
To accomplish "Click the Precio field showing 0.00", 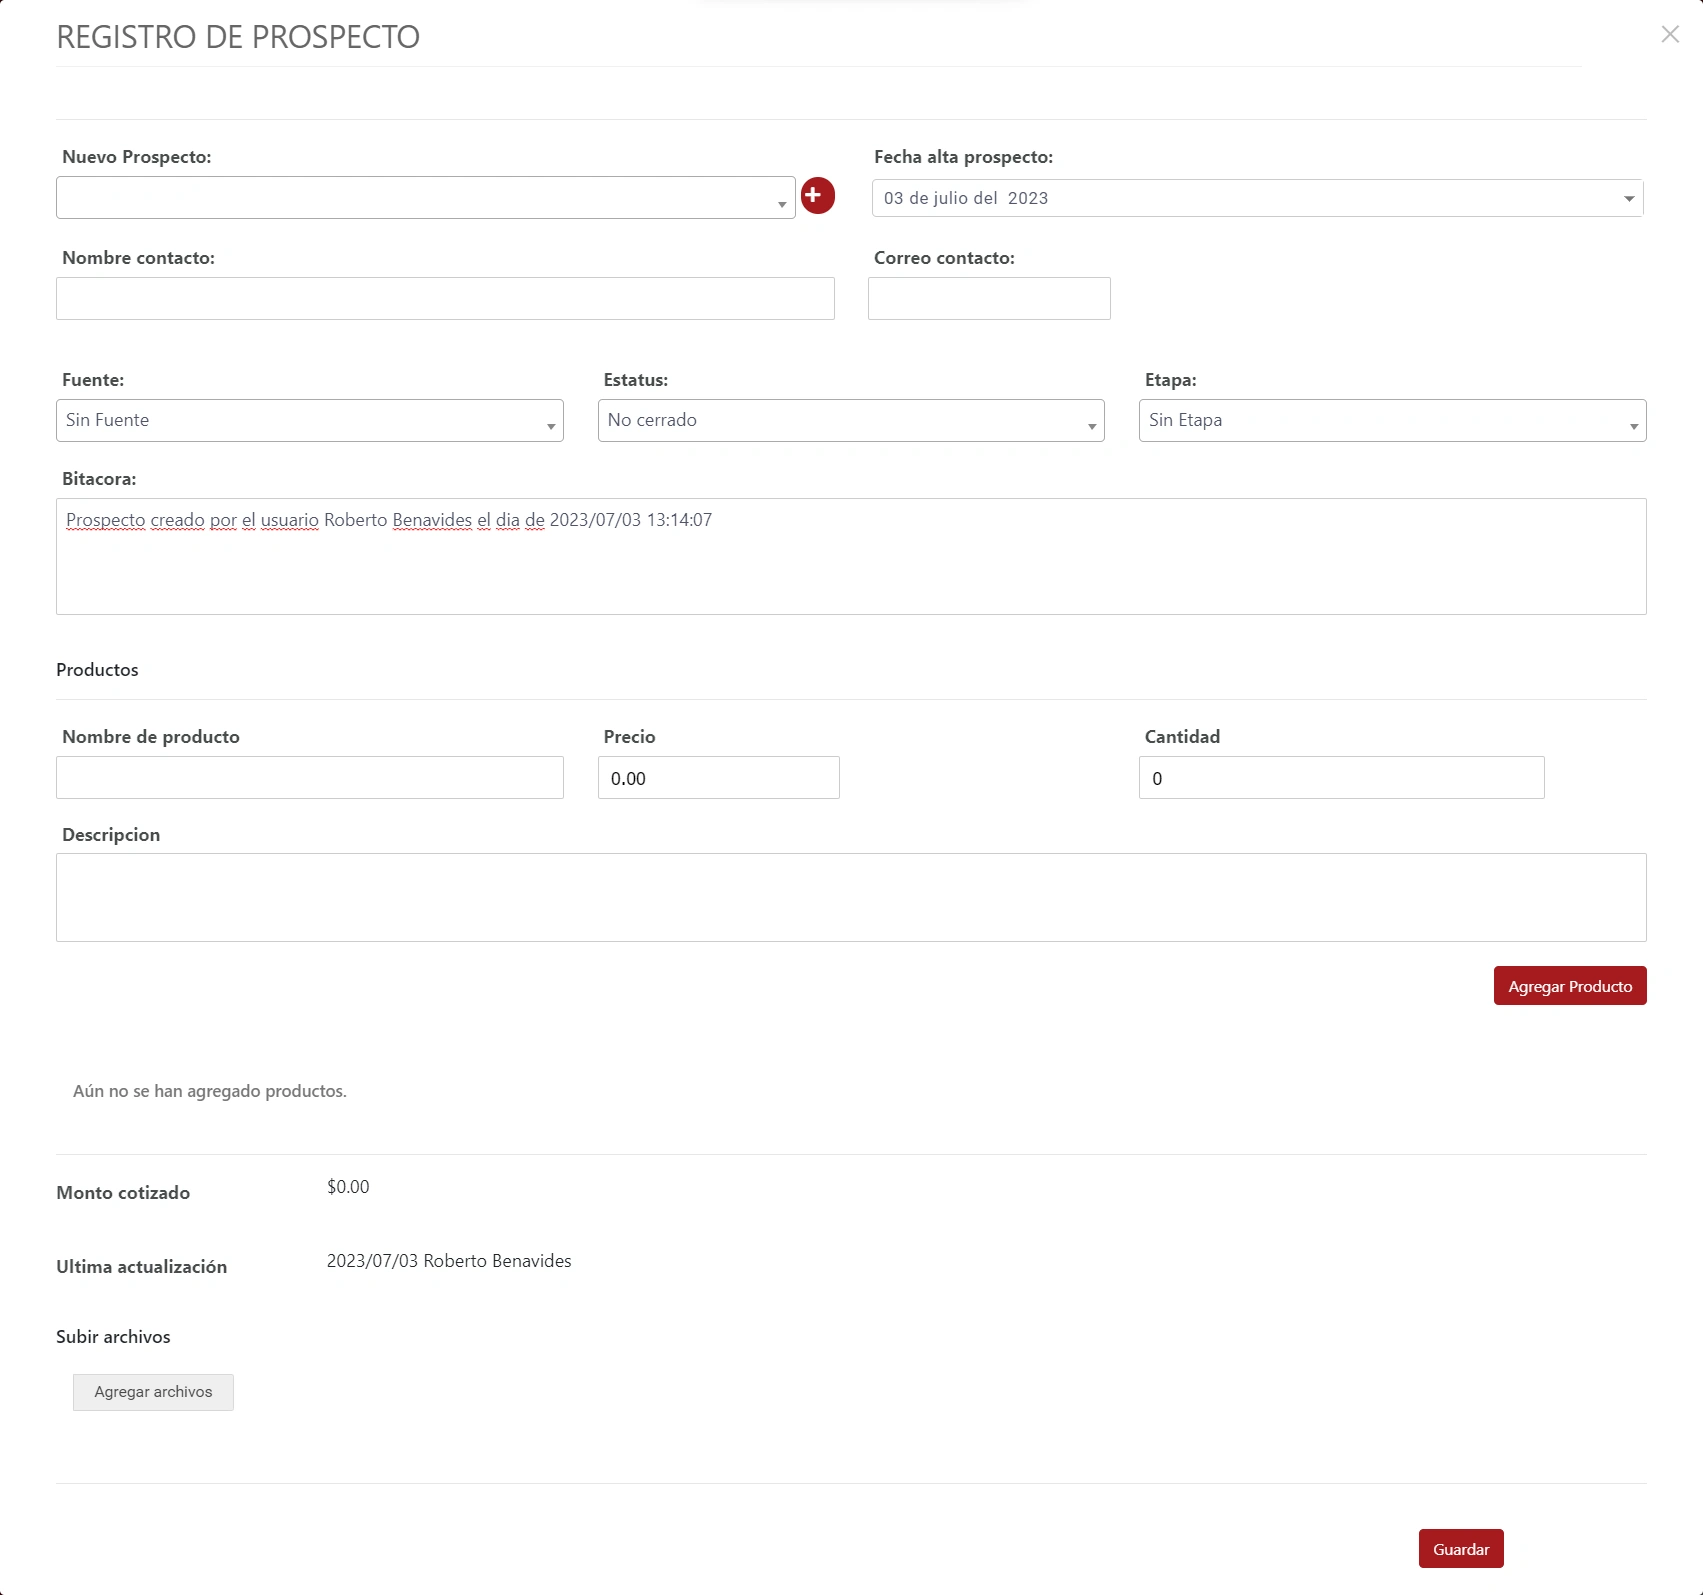I will click(x=718, y=778).
